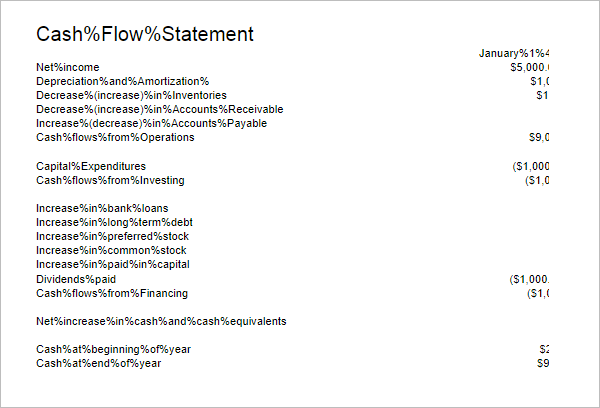Click the Depreciation%and%Amortization% label
600x408 pixels.
tap(122, 82)
